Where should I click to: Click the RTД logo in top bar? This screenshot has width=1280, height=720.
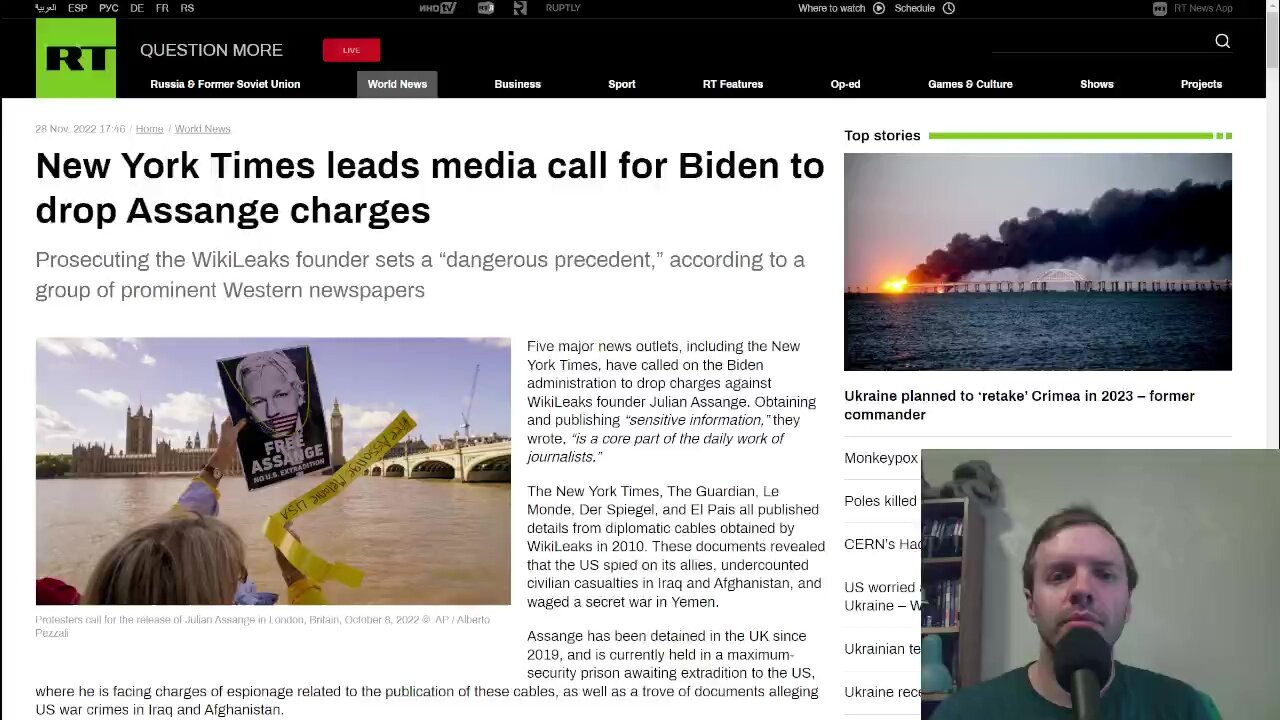pyautogui.click(x=486, y=8)
